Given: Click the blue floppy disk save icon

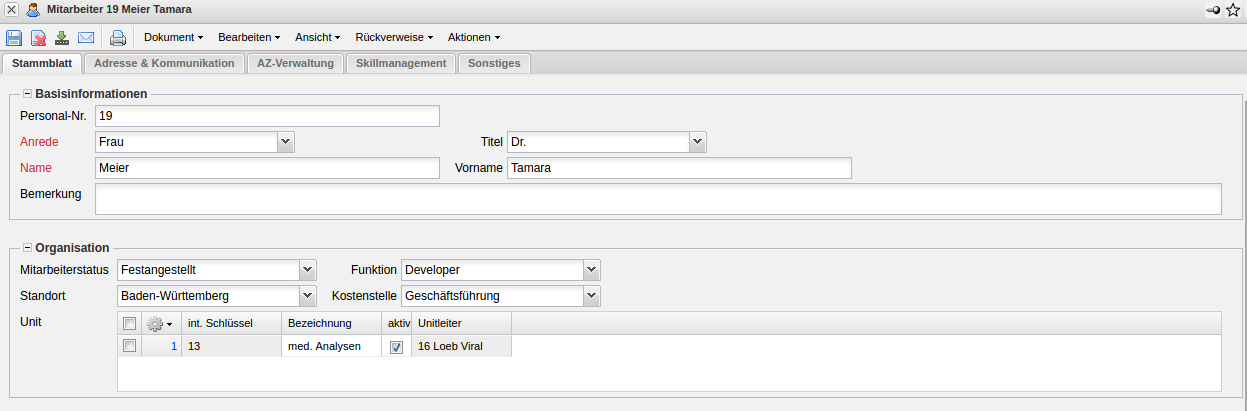Looking at the screenshot, I should point(14,38).
